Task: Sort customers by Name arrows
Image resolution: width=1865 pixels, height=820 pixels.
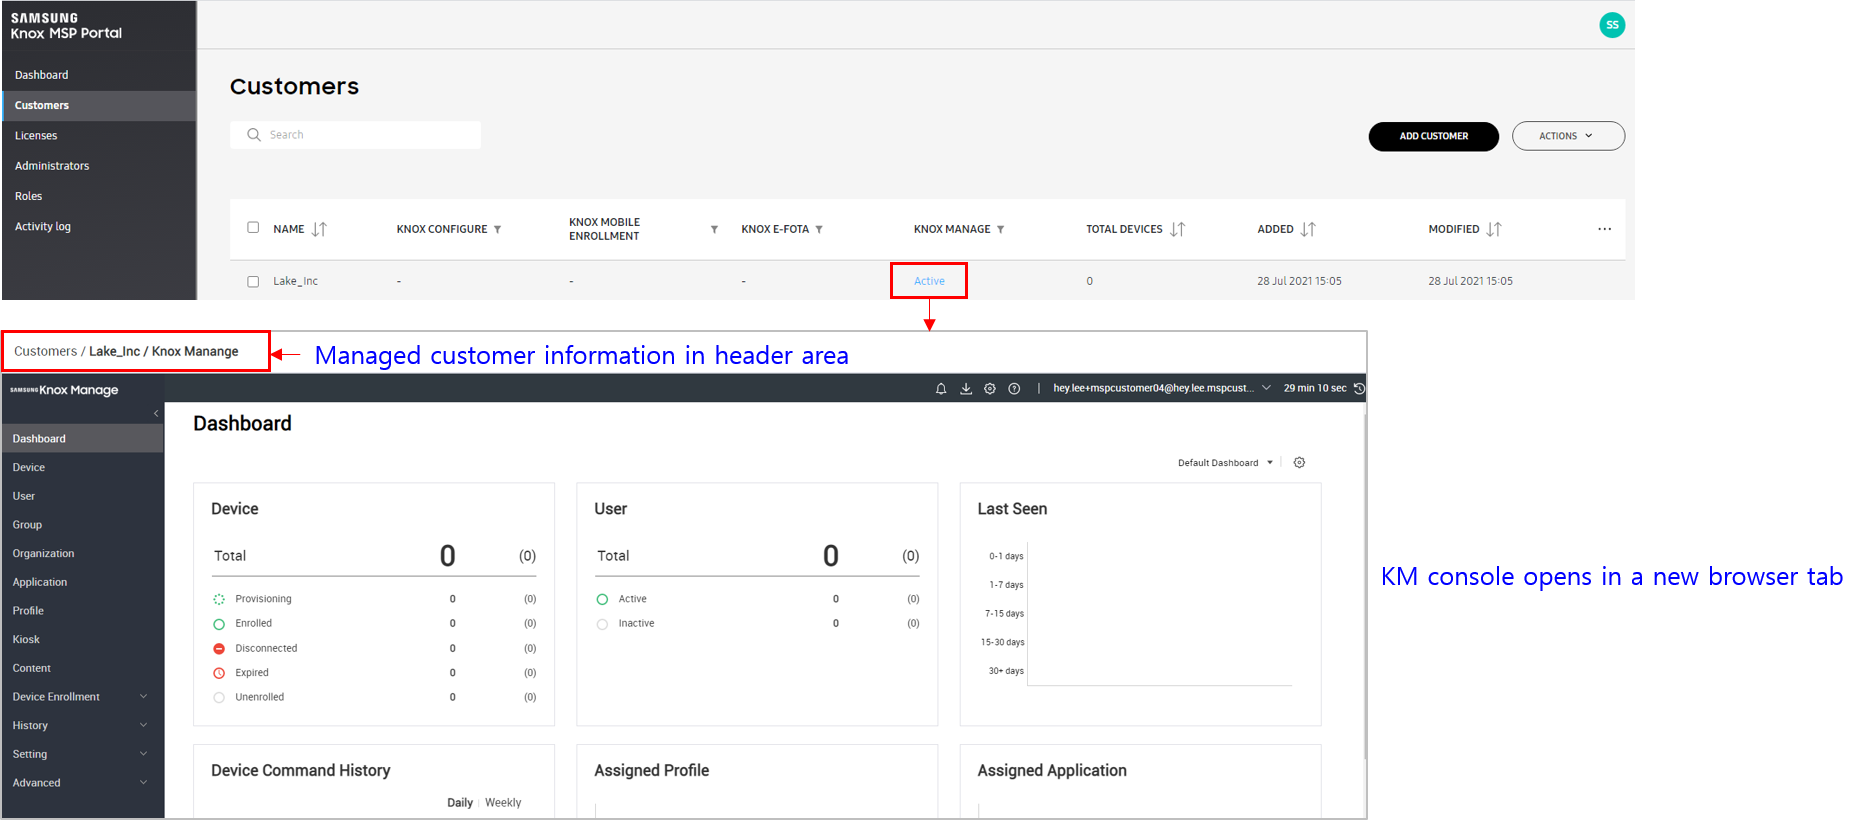Action: pyautogui.click(x=319, y=229)
